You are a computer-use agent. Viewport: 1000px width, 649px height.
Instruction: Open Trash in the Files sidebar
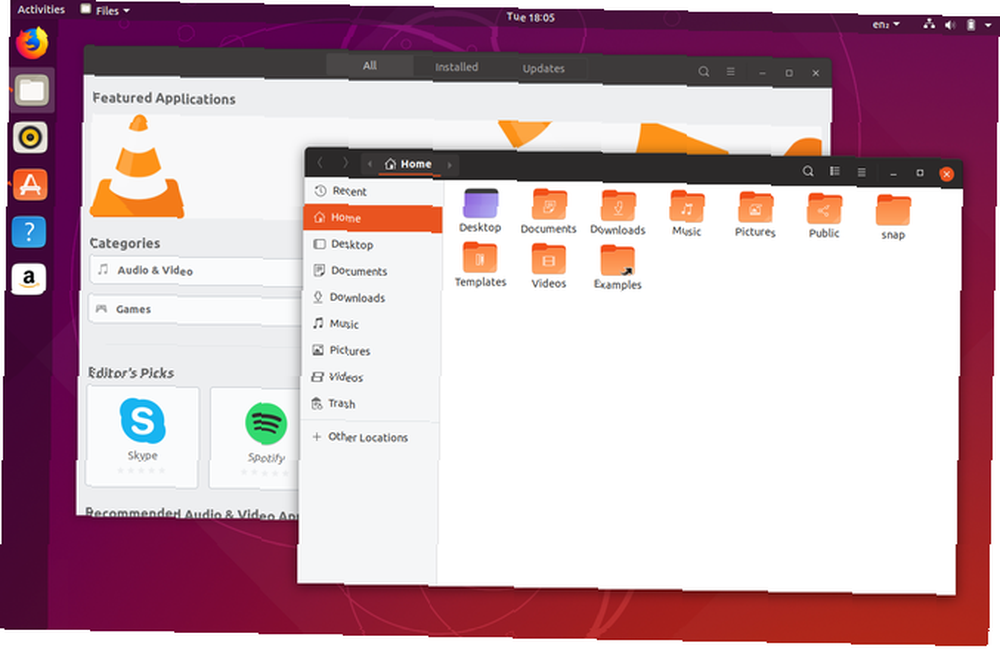(369, 404)
